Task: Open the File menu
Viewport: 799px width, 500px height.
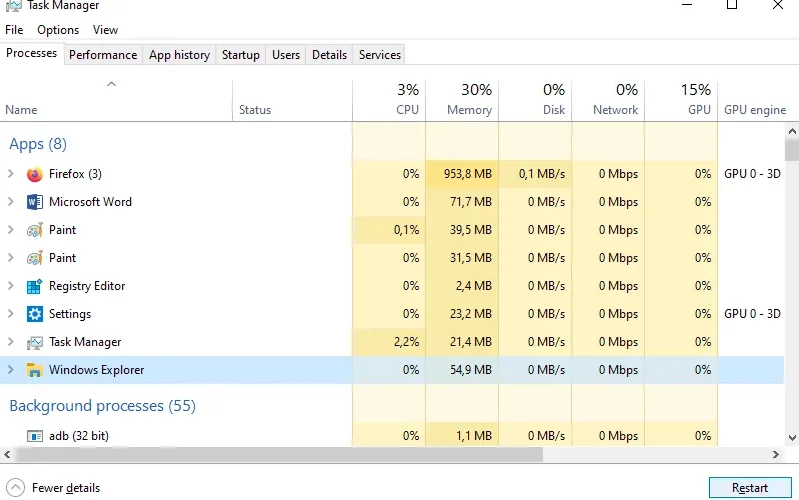Action: pos(14,30)
